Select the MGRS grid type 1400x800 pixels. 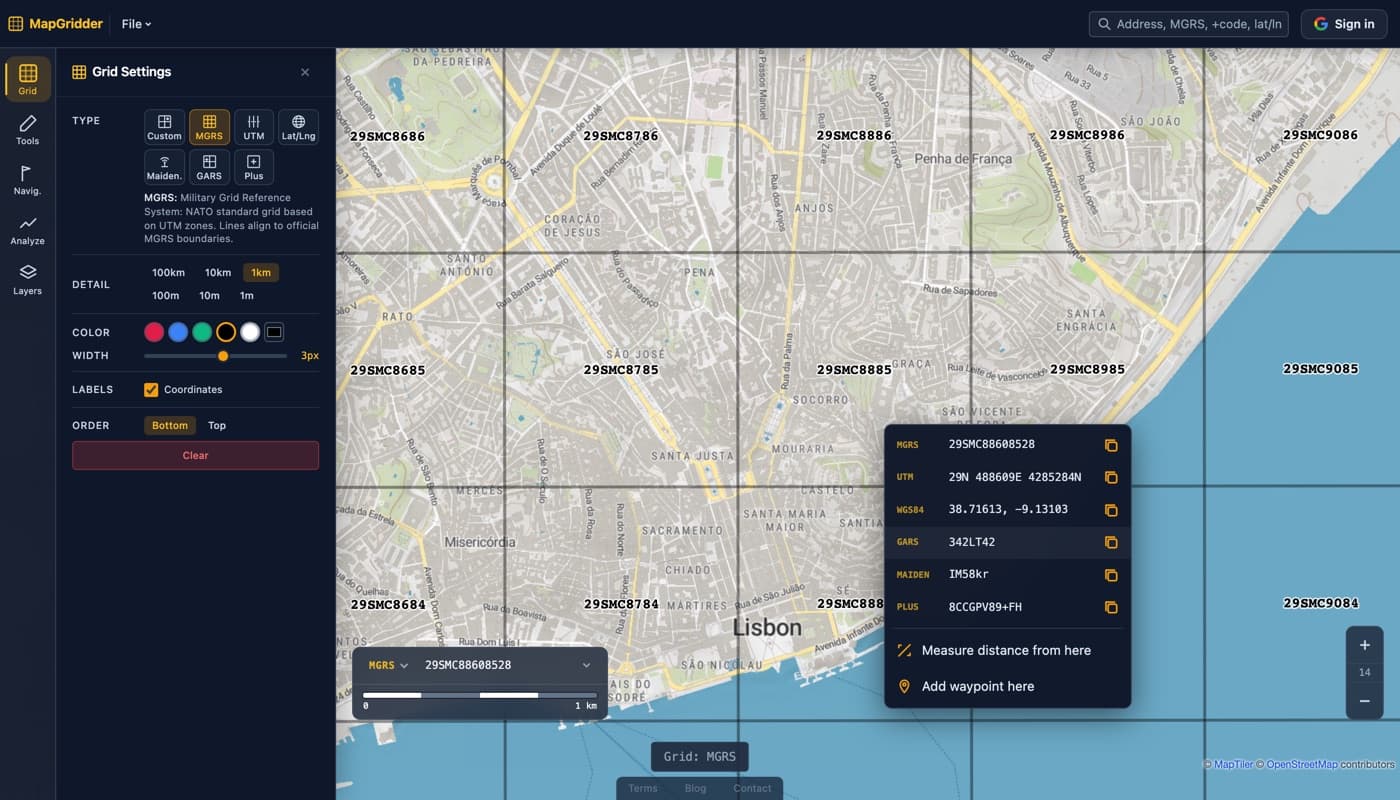(209, 127)
